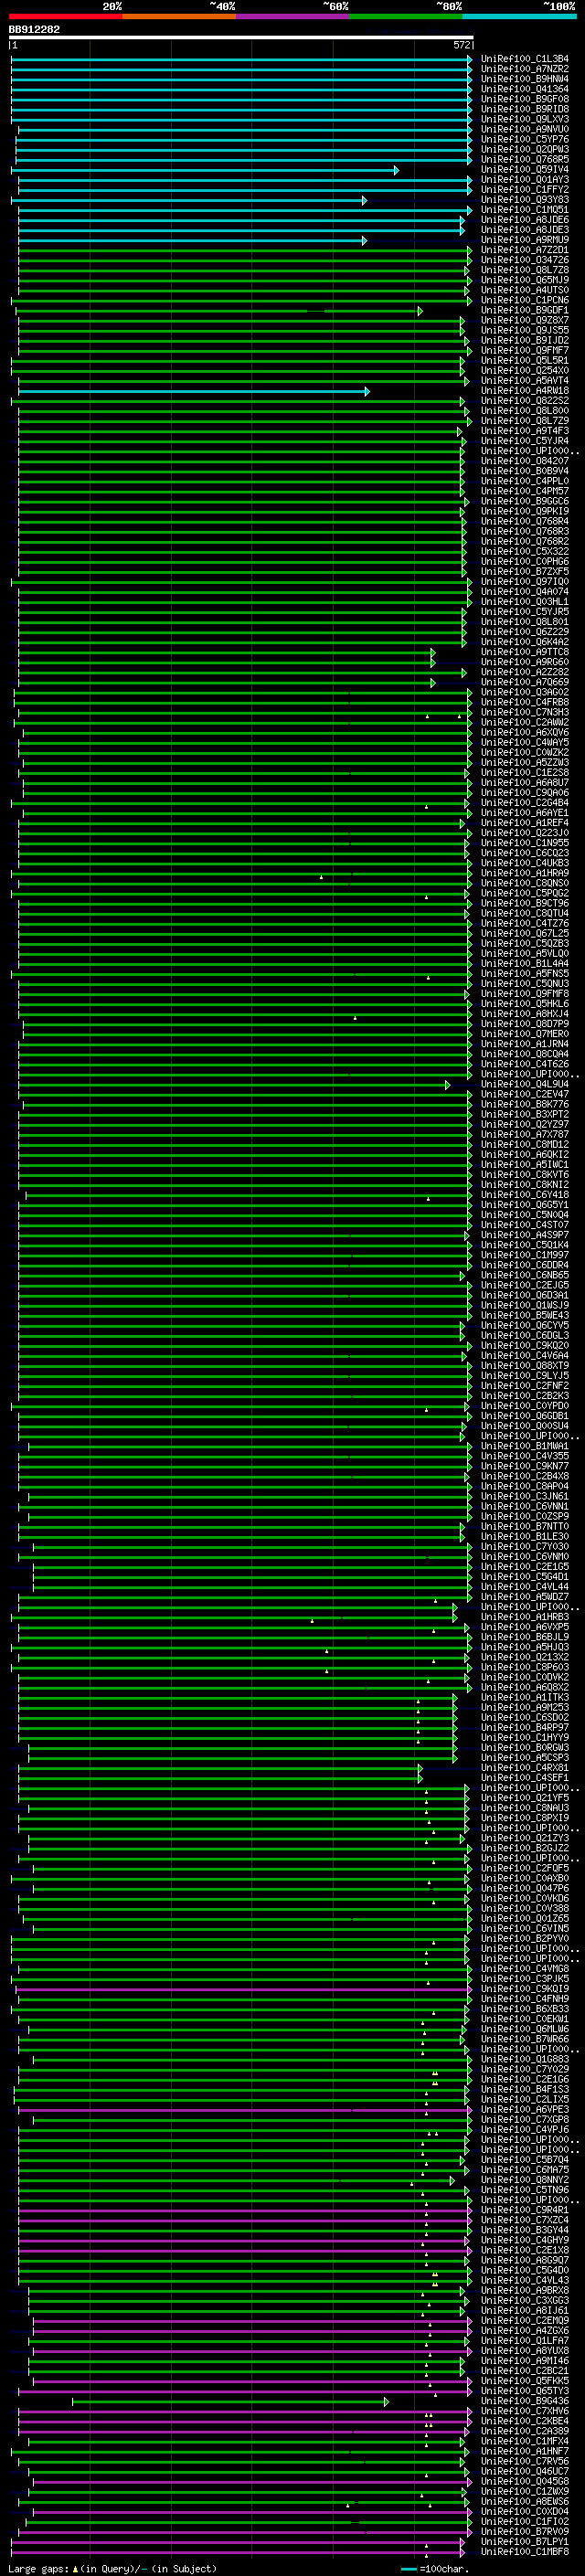Image resolution: width=585 pixels, height=2576 pixels.
Task: Click the white BB912282 query bar
Action: point(240,37)
